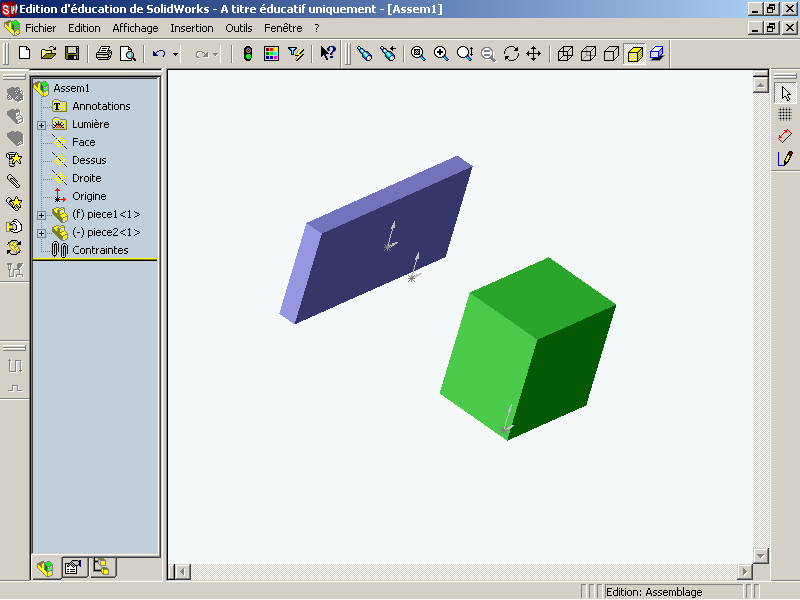The image size is (800, 600).
Task: Click the horizontal scrollbar left arrow
Action: [x=184, y=571]
